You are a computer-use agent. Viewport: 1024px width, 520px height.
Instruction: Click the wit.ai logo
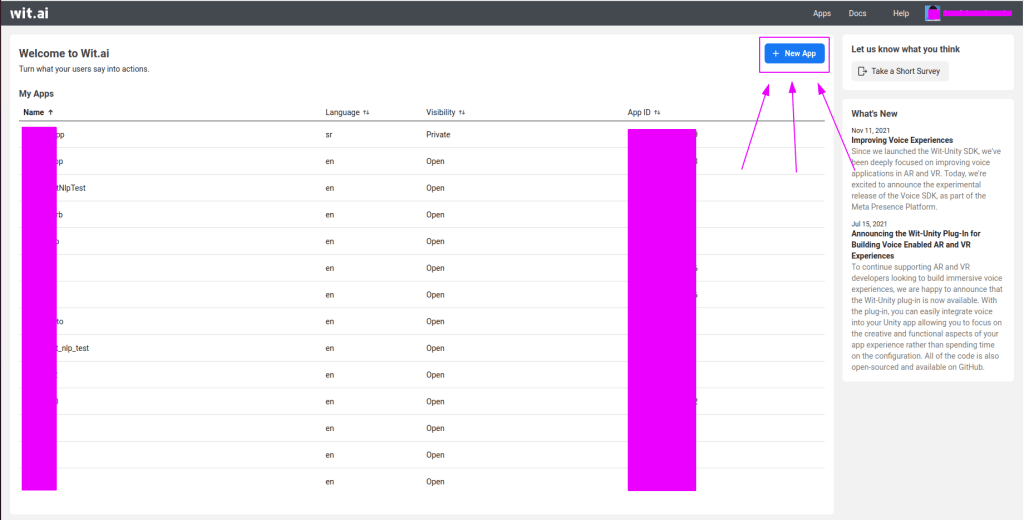click(x=29, y=13)
